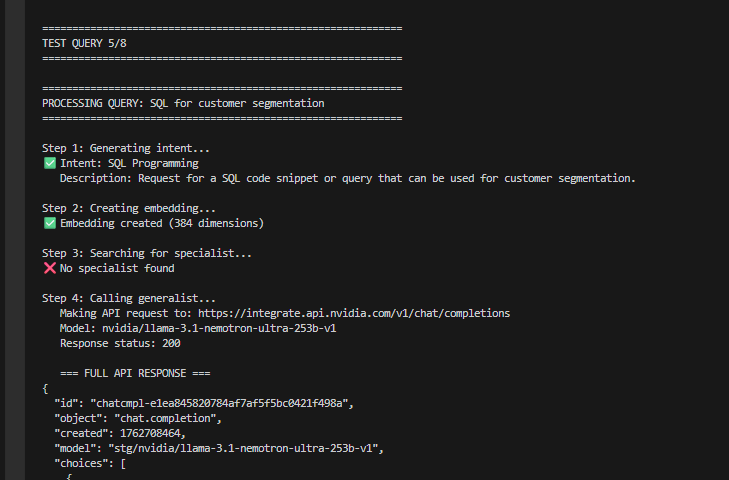
Task: Click the opening curly brace of the JSON
Action: [x=45, y=388]
